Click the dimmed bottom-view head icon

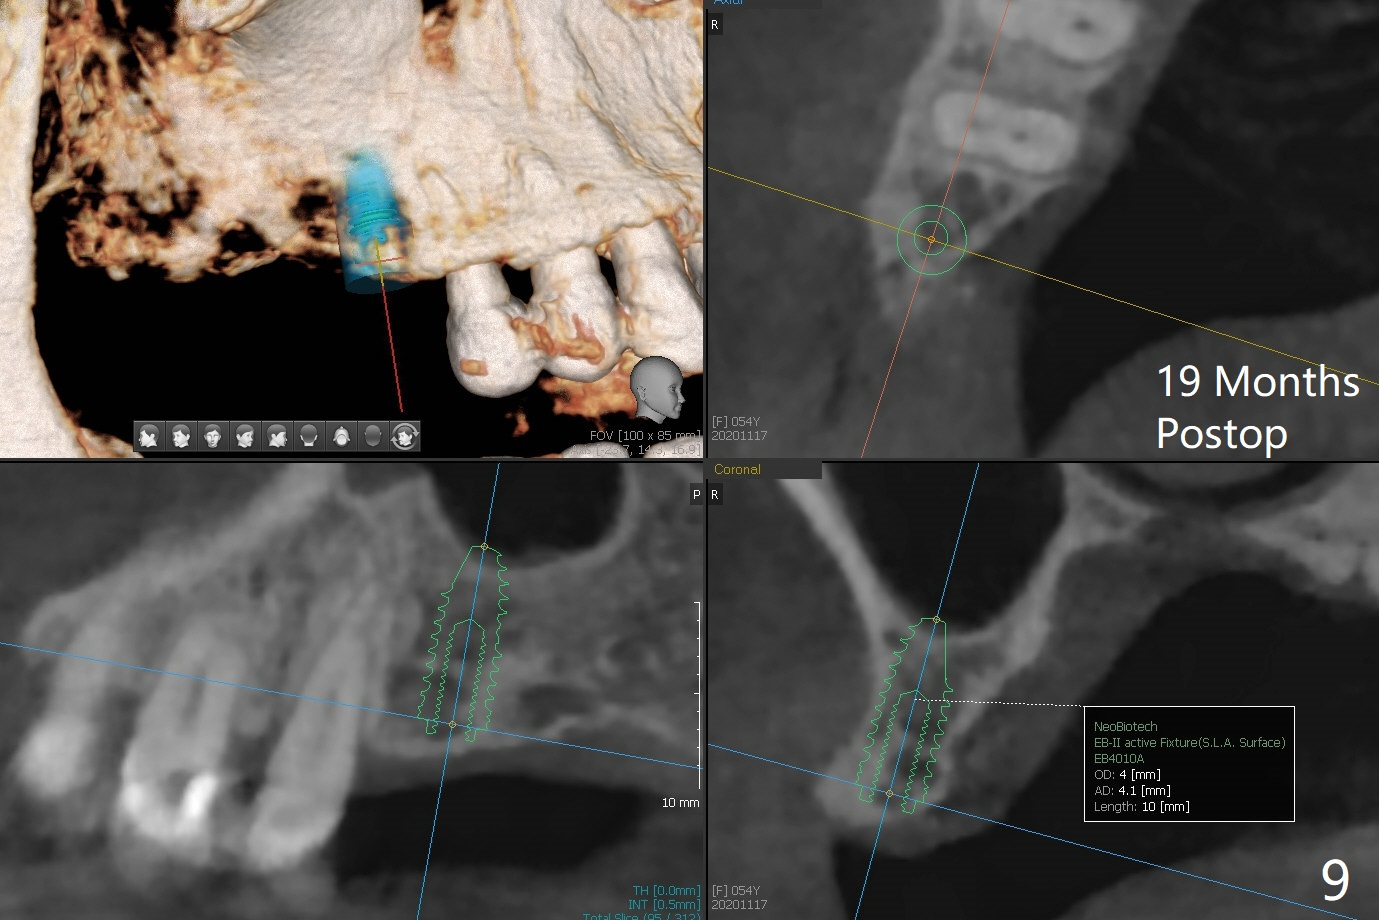373,436
